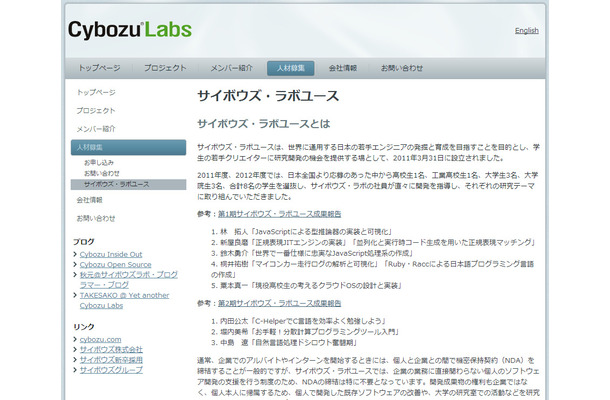
Task: Click list item 内田公太 C-Helper
Action: click(298, 321)
